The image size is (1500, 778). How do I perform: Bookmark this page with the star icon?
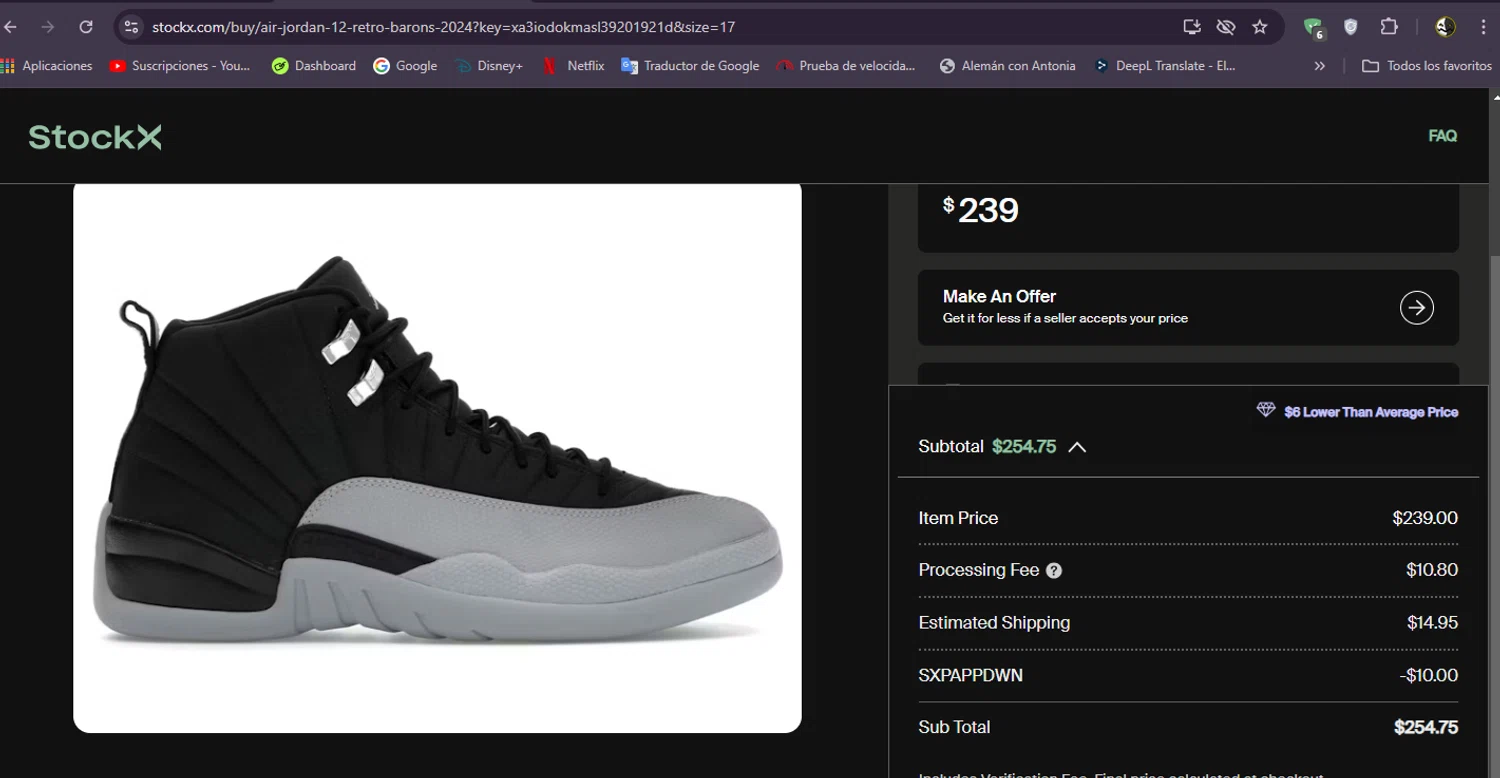1260,27
